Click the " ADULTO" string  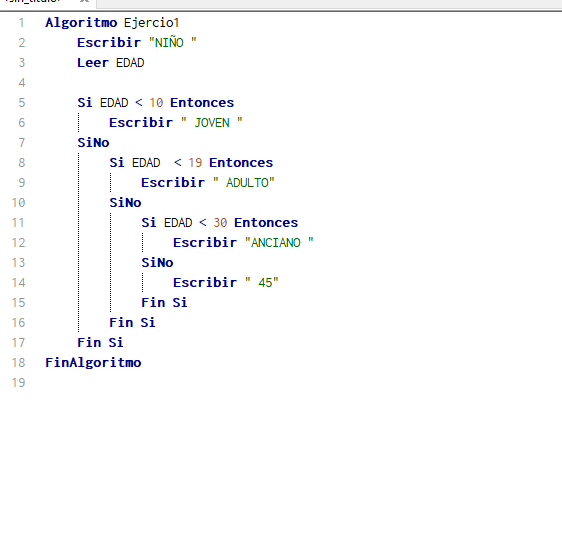pyautogui.click(x=244, y=182)
